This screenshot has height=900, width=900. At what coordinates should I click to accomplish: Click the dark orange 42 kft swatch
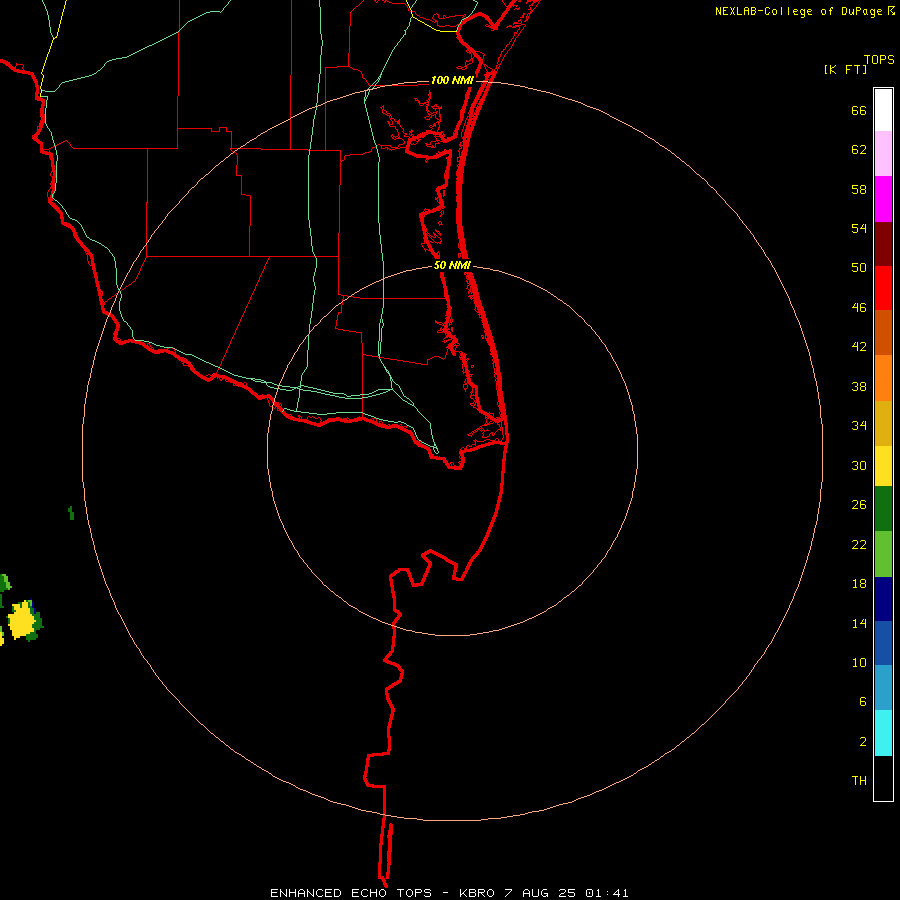[883, 333]
